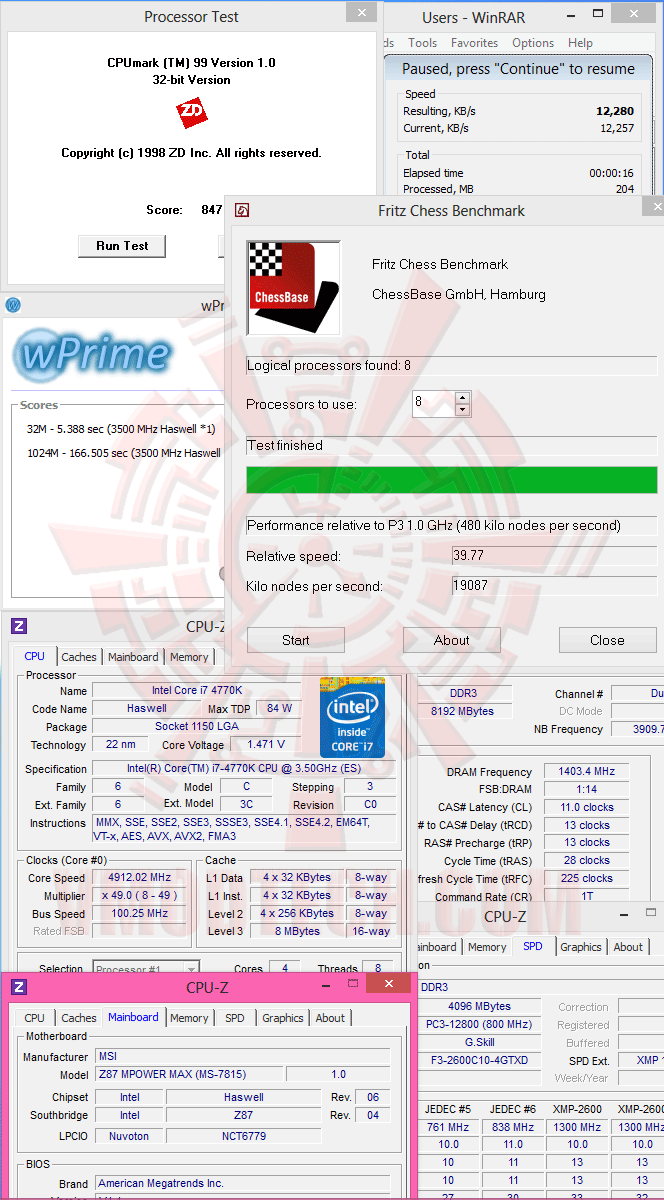Click the CAS# Latency 11.0 clocks value
This screenshot has height=1200, width=664.
tap(586, 808)
